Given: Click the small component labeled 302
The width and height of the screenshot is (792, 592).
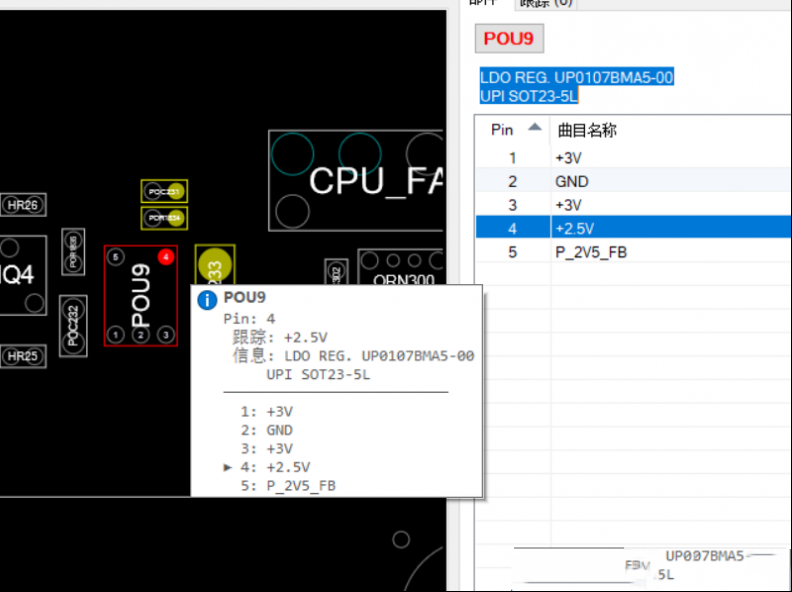Looking at the screenshot, I should pos(336,272).
